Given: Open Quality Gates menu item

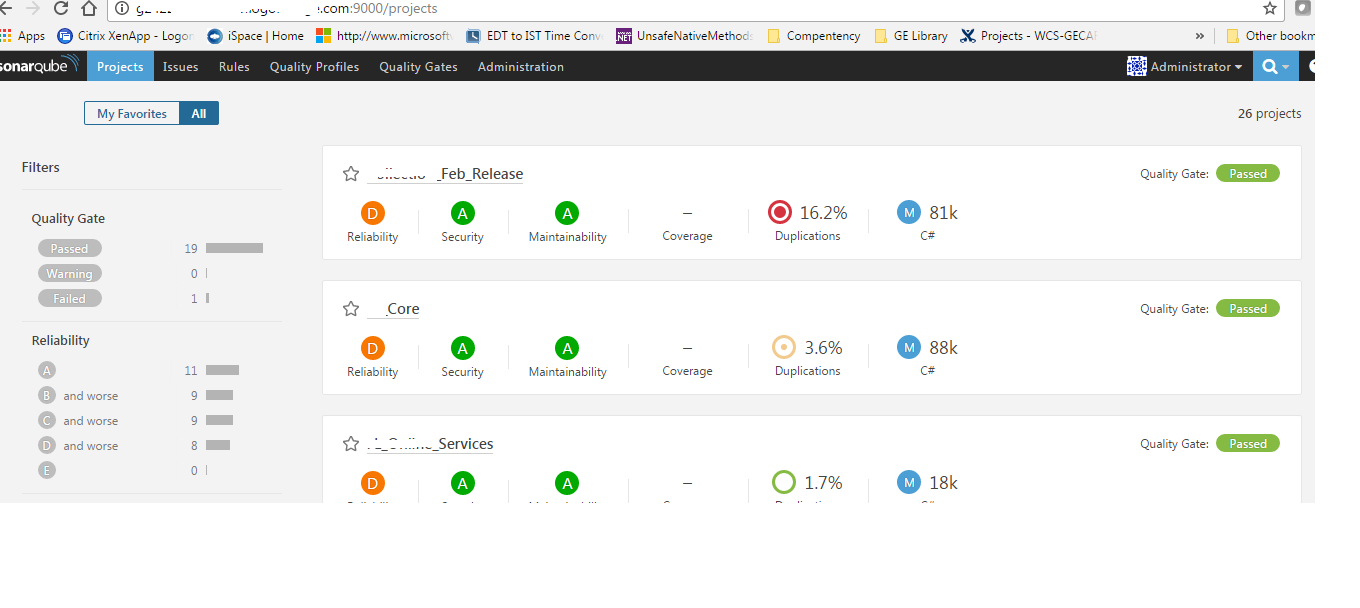Looking at the screenshot, I should (418, 67).
